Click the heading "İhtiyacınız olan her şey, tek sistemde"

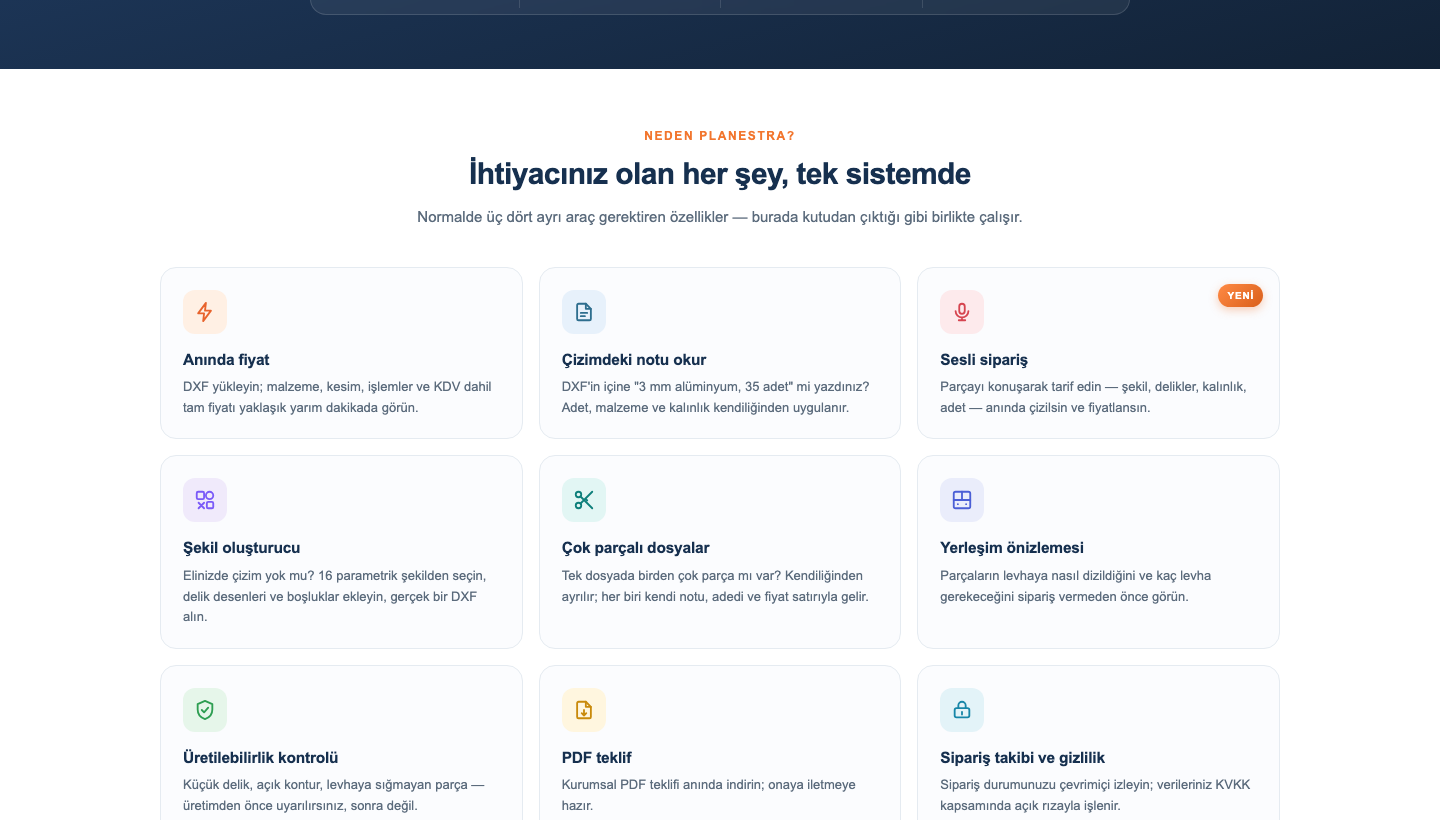pyautogui.click(x=720, y=174)
